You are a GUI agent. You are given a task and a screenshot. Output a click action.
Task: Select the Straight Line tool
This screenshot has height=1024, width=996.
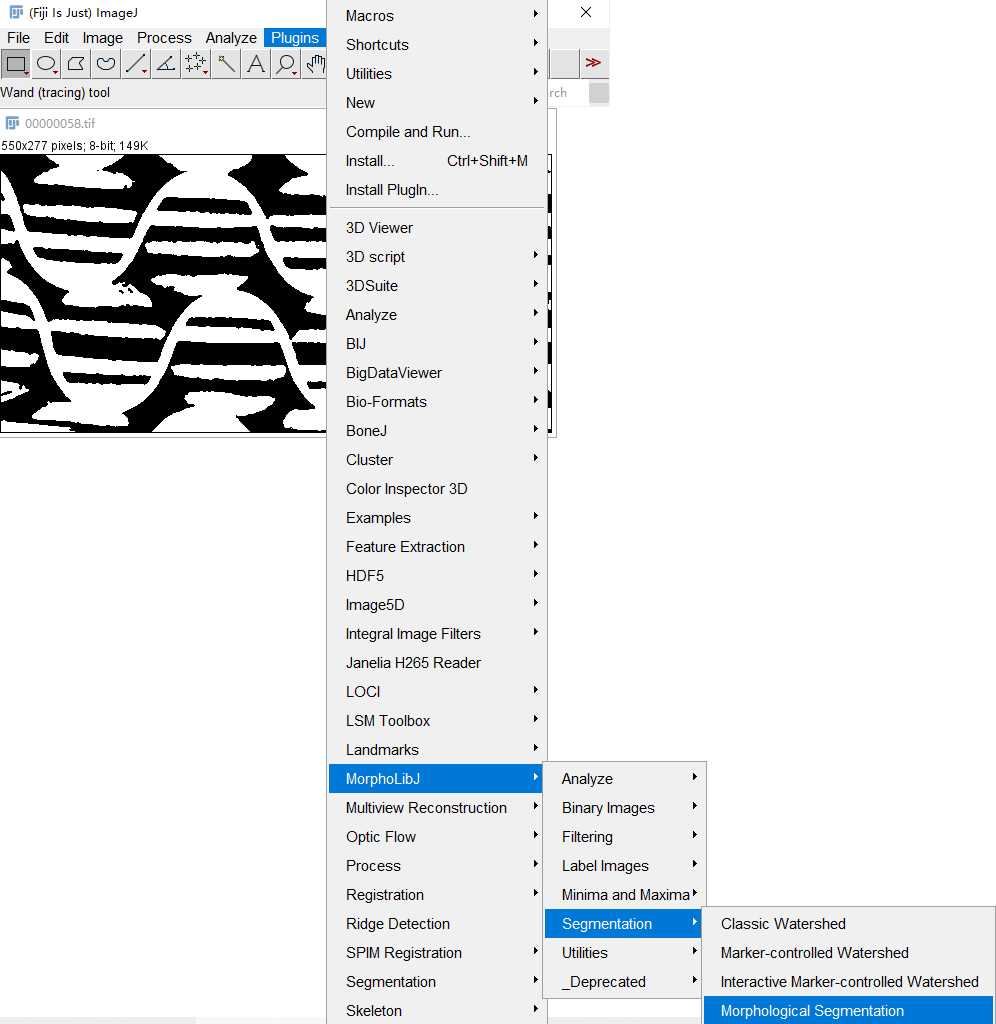click(x=136, y=64)
